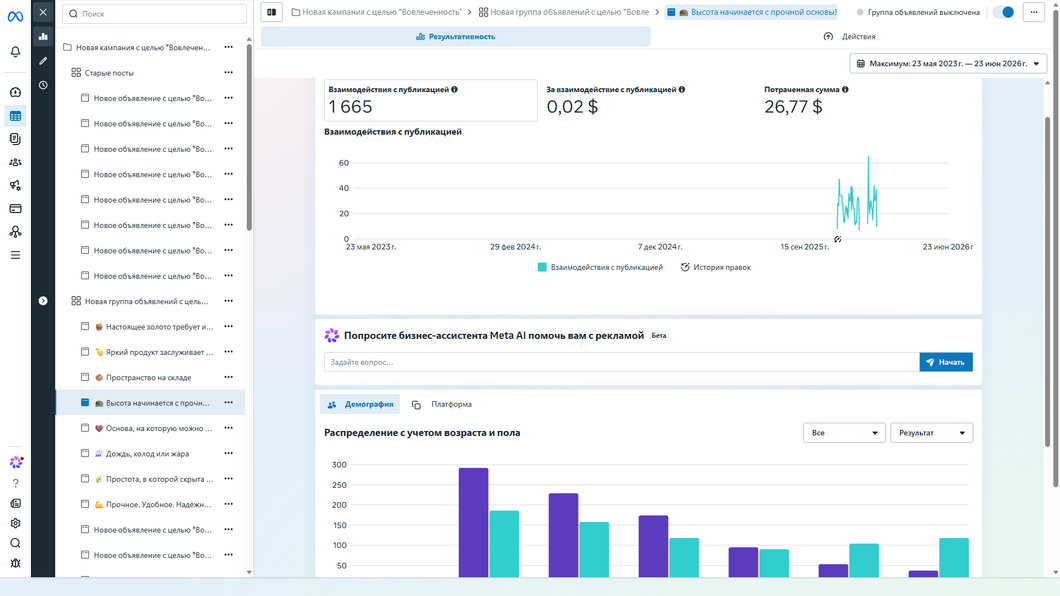Click info icon beside За взаимодействие с публикацией
Image resolution: width=1060 pixels, height=596 pixels.
coord(681,89)
